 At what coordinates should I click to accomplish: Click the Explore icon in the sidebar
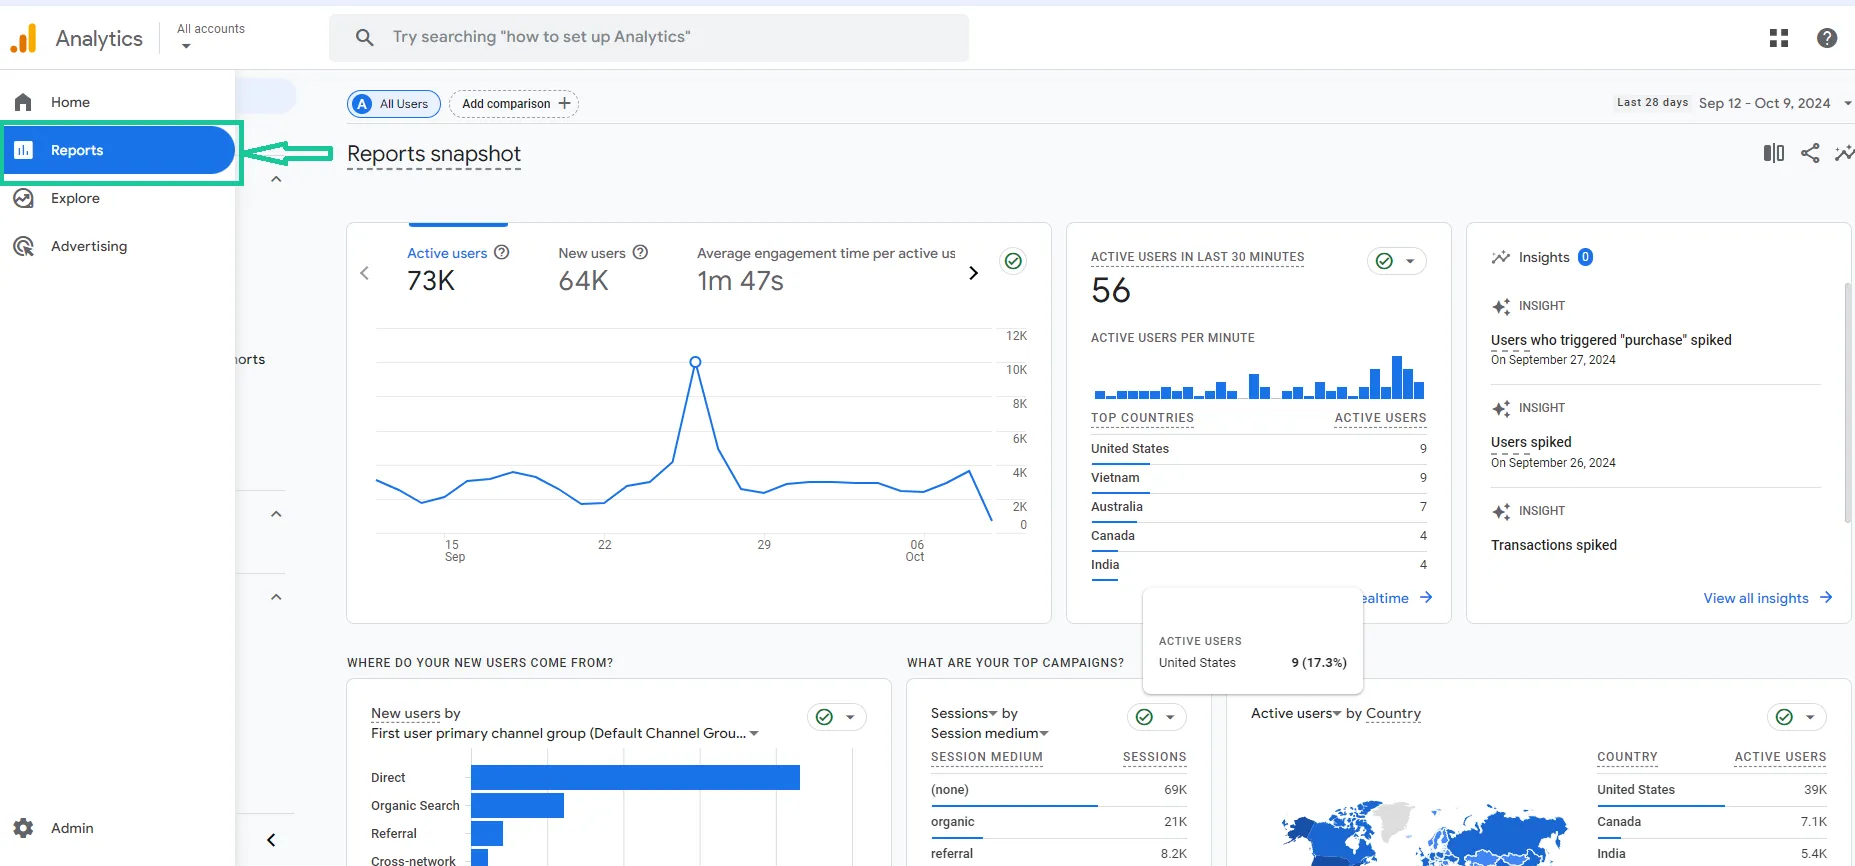pos(24,198)
